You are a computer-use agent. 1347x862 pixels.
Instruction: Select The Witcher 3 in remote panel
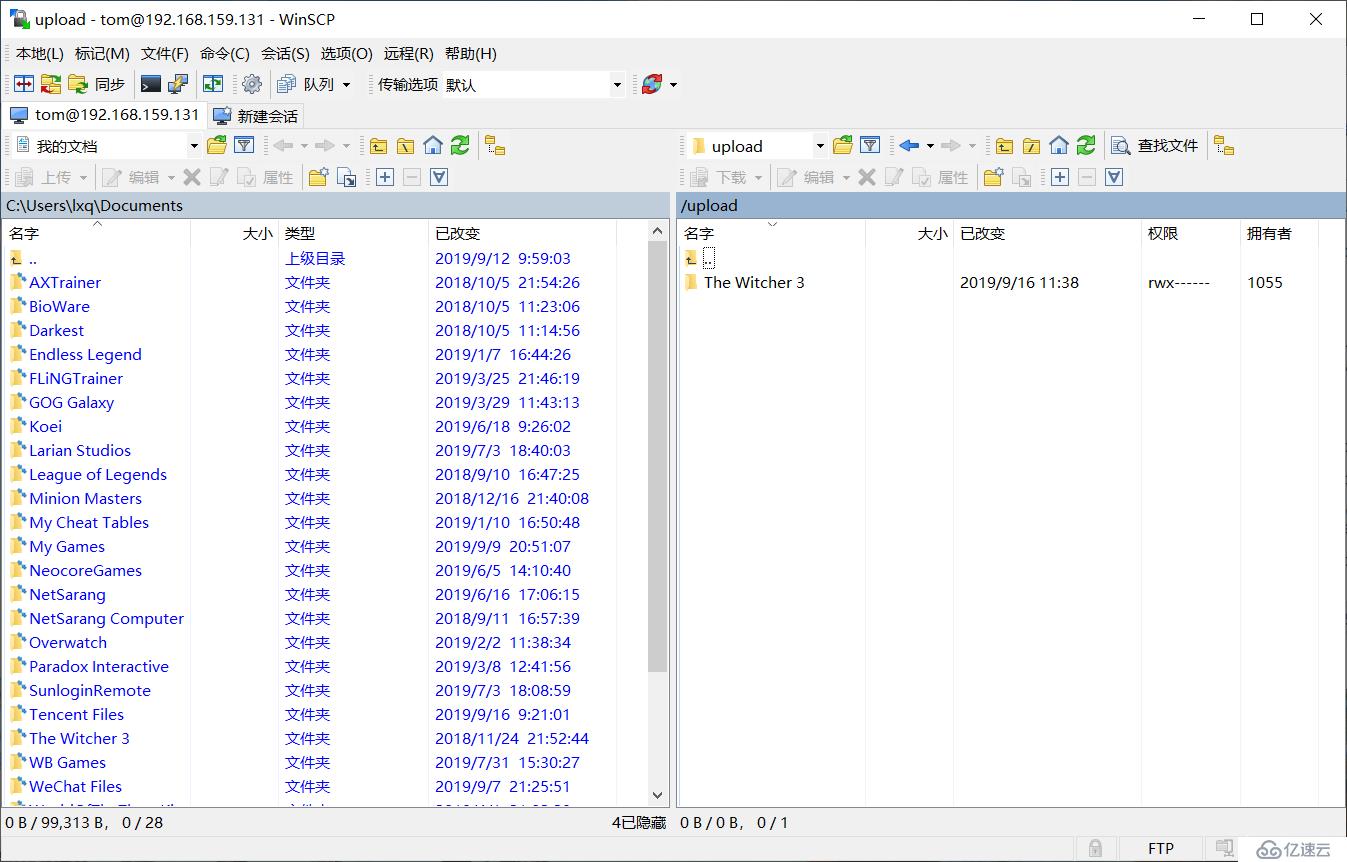(754, 282)
